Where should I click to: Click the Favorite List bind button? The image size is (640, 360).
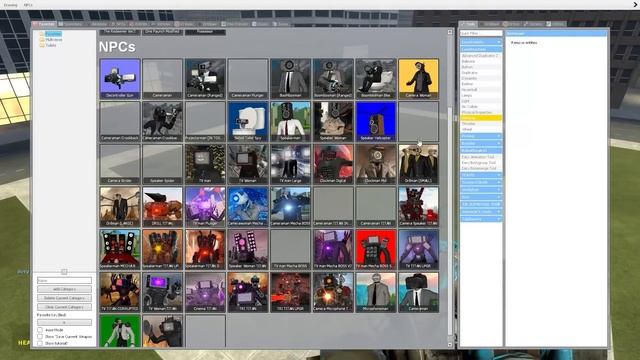point(64,322)
